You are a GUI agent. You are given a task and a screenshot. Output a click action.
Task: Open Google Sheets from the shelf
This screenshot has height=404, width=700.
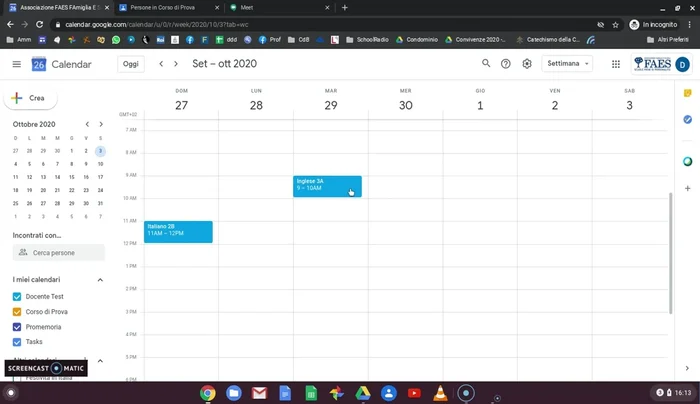point(311,393)
